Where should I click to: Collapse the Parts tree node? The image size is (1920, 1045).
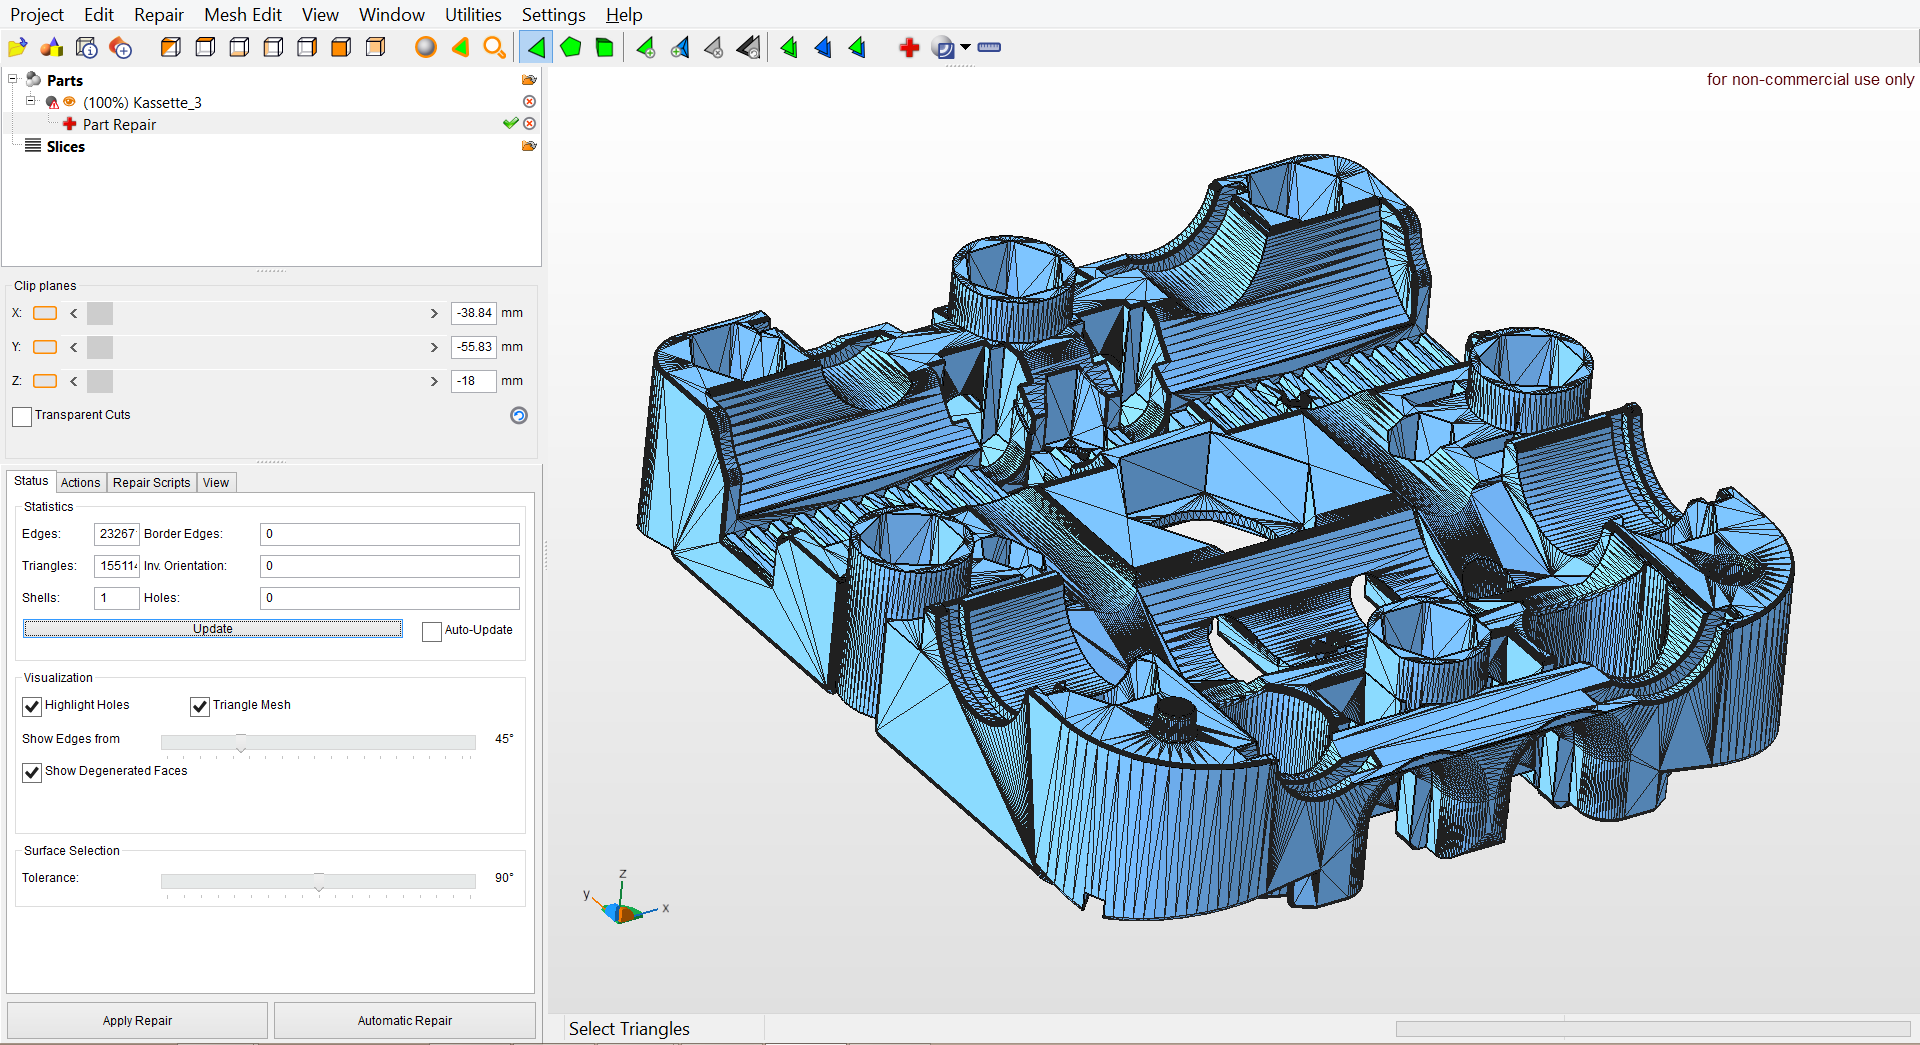pos(13,79)
